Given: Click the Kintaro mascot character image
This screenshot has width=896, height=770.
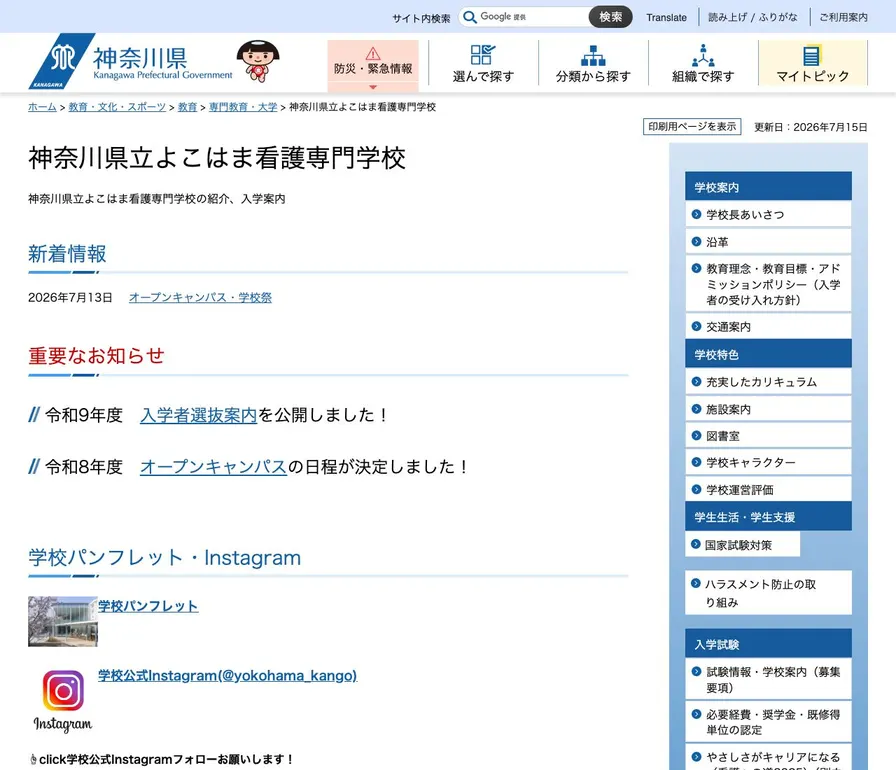Looking at the screenshot, I should (x=258, y=61).
